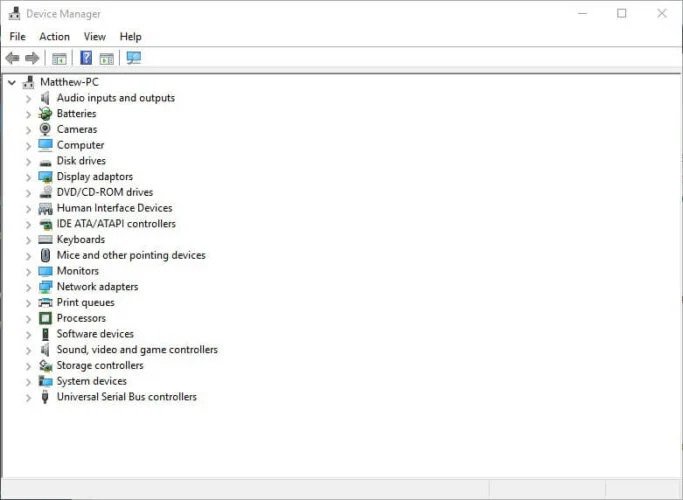
Task: Select Human Interface Devices label
Action: click(x=115, y=208)
